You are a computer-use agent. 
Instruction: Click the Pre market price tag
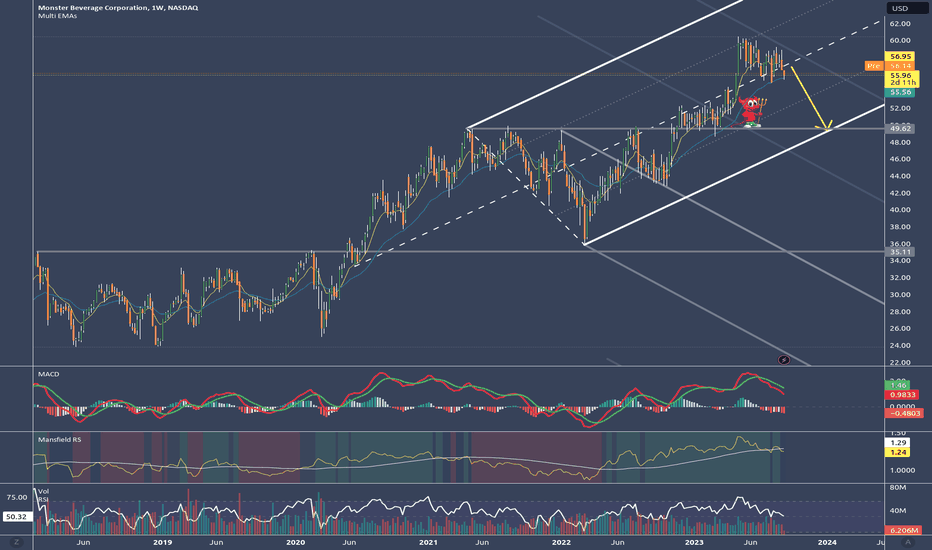tap(873, 66)
